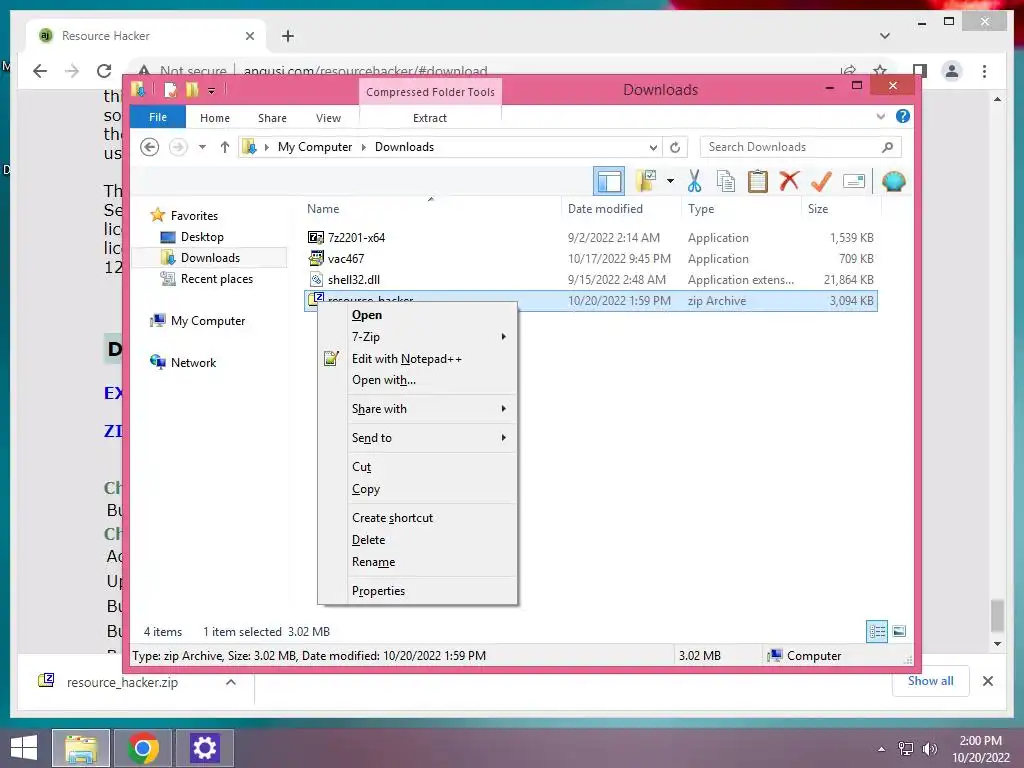The image size is (1024, 768).
Task: Switch to the View ribbon tab
Action: click(x=328, y=118)
